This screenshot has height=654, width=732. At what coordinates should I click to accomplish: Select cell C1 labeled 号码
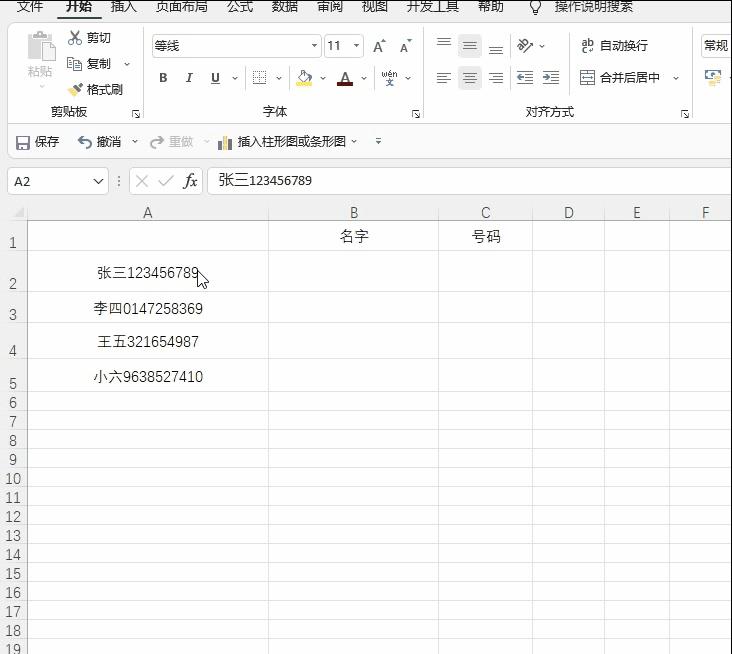click(x=486, y=236)
